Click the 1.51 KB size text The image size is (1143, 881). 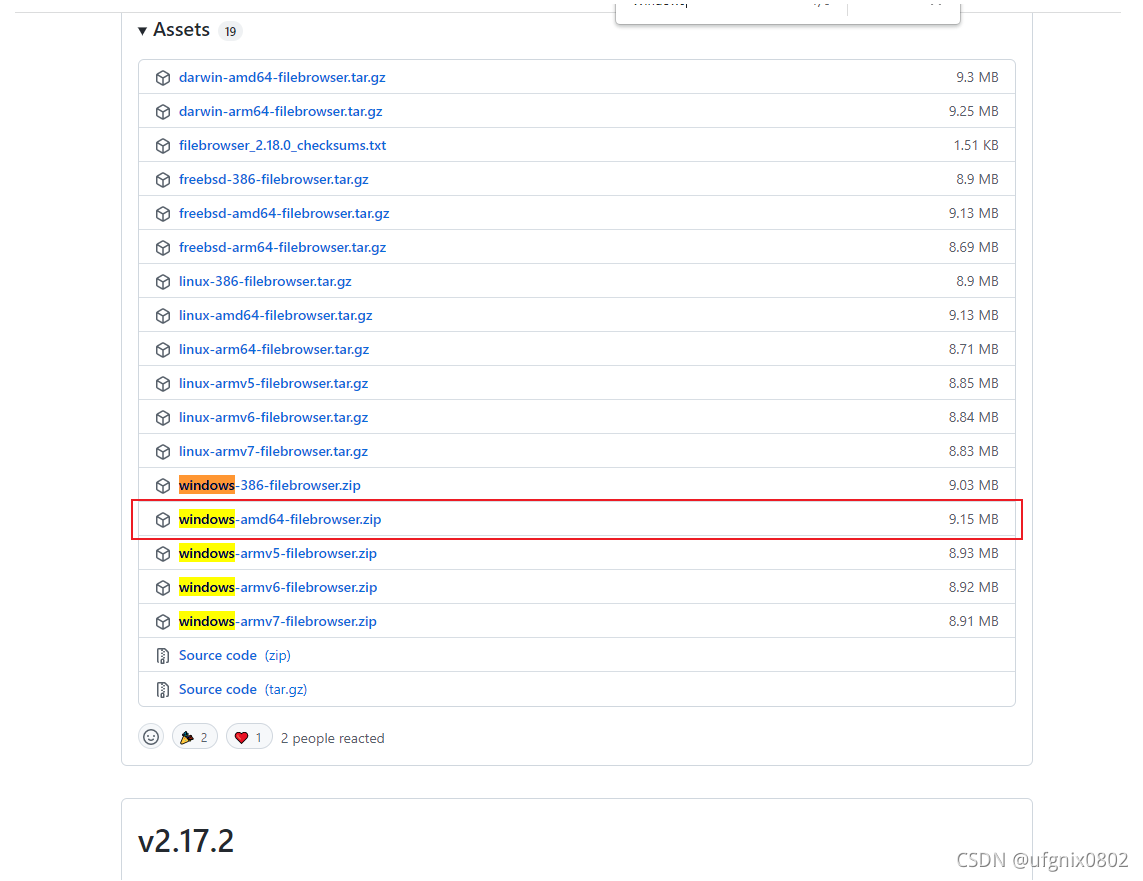(975, 145)
